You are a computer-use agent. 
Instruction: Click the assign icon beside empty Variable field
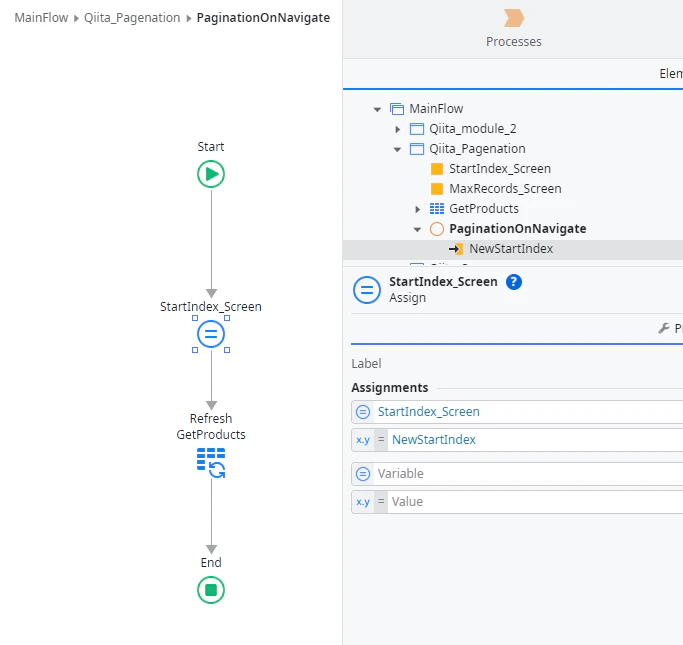[363, 474]
